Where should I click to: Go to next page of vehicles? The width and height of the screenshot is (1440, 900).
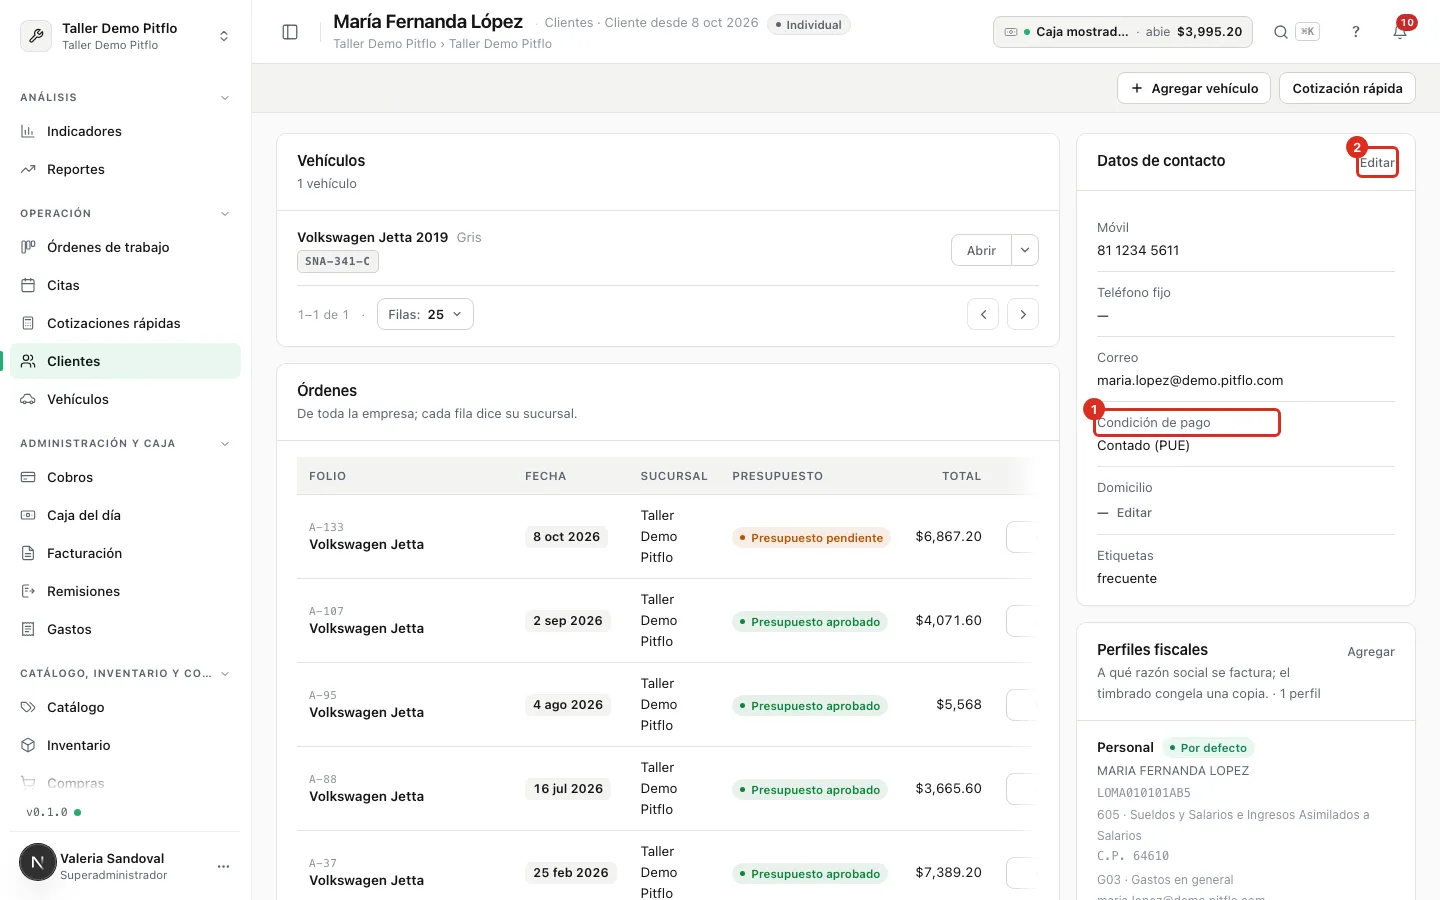(x=1023, y=314)
